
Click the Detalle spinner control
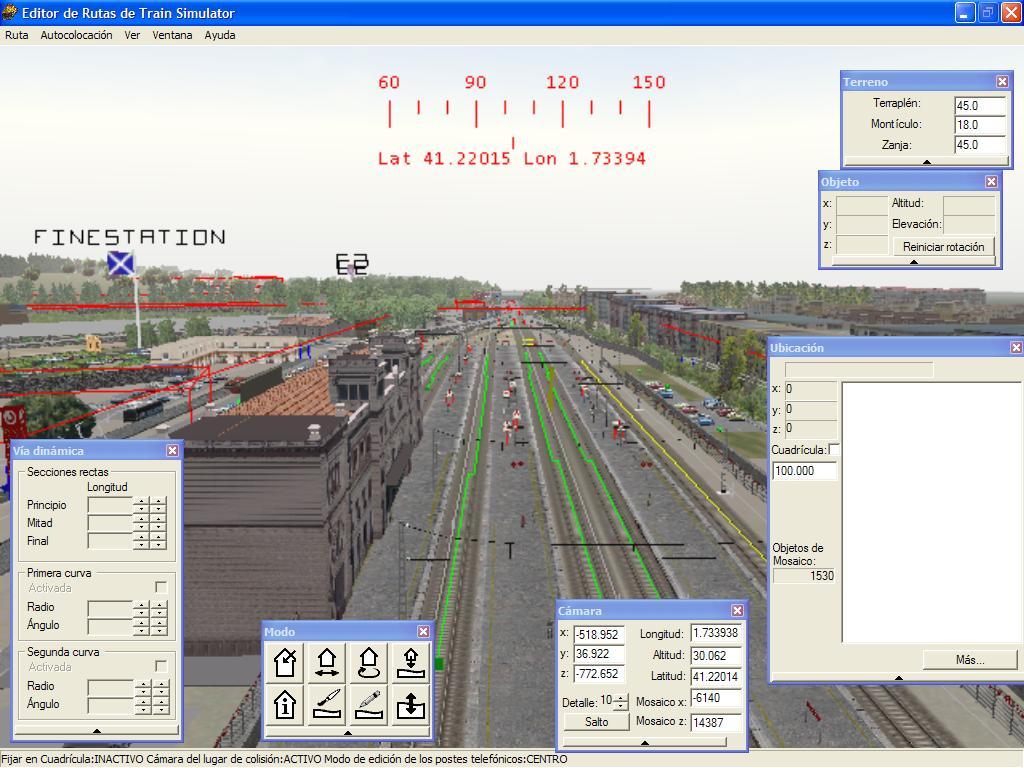[621, 702]
